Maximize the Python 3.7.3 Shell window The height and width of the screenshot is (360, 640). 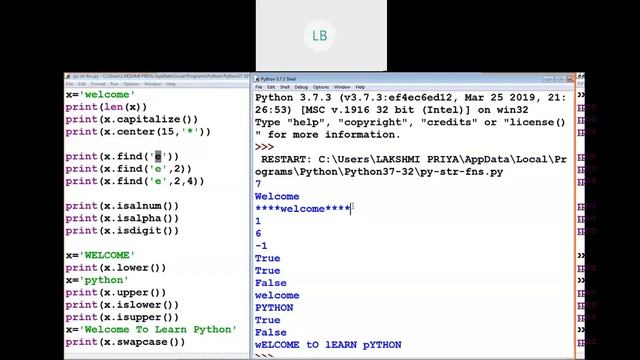[561, 78]
